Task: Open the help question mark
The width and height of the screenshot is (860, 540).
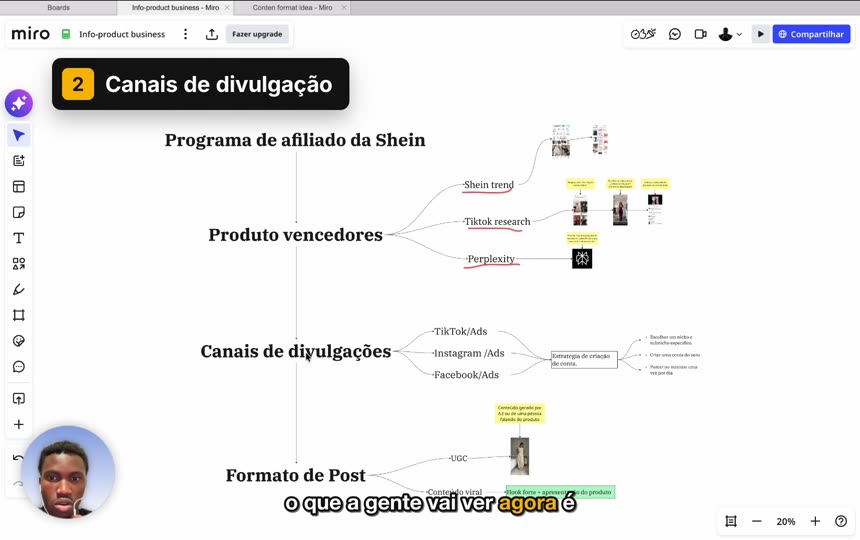Action: 841,521
